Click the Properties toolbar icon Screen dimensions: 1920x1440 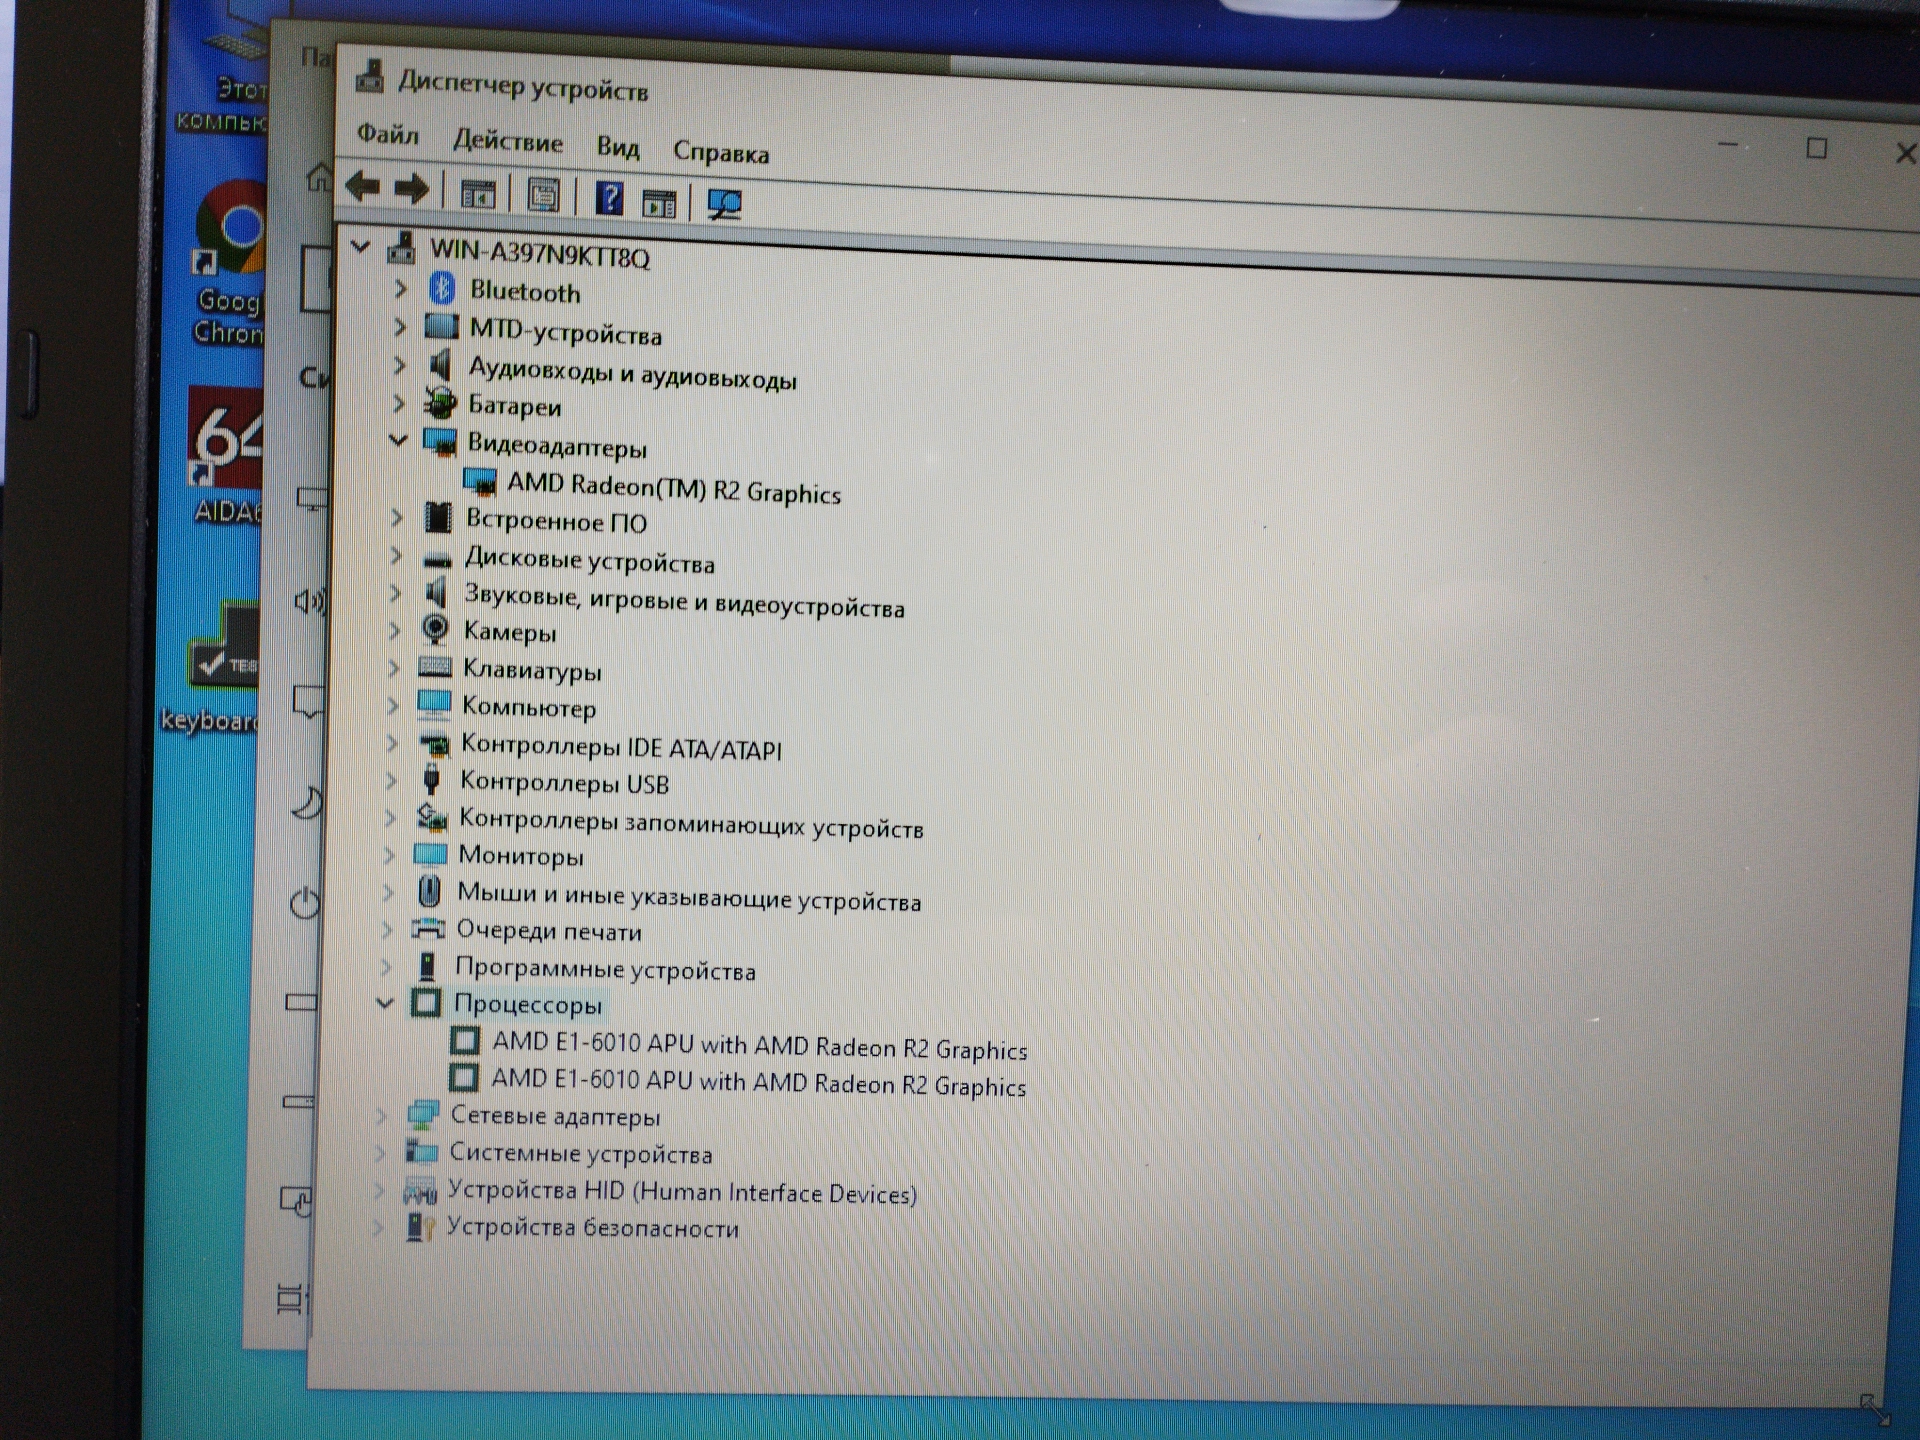click(x=543, y=195)
